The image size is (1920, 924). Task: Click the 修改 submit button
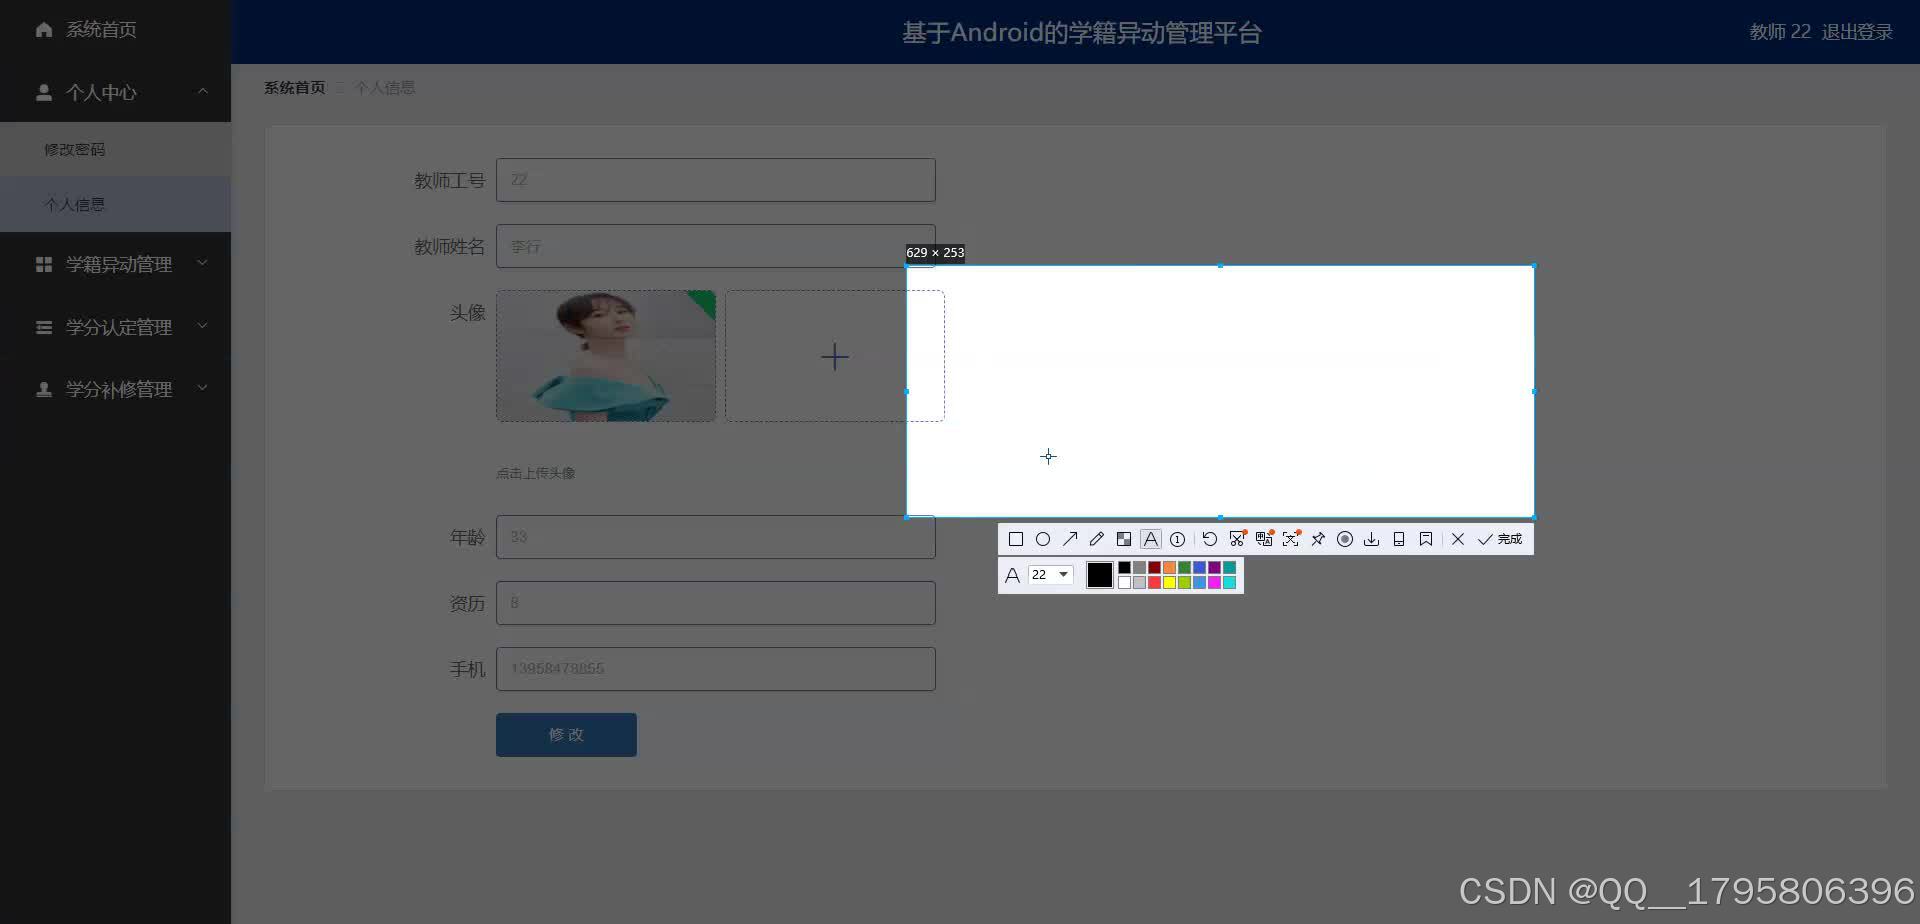pyautogui.click(x=566, y=735)
